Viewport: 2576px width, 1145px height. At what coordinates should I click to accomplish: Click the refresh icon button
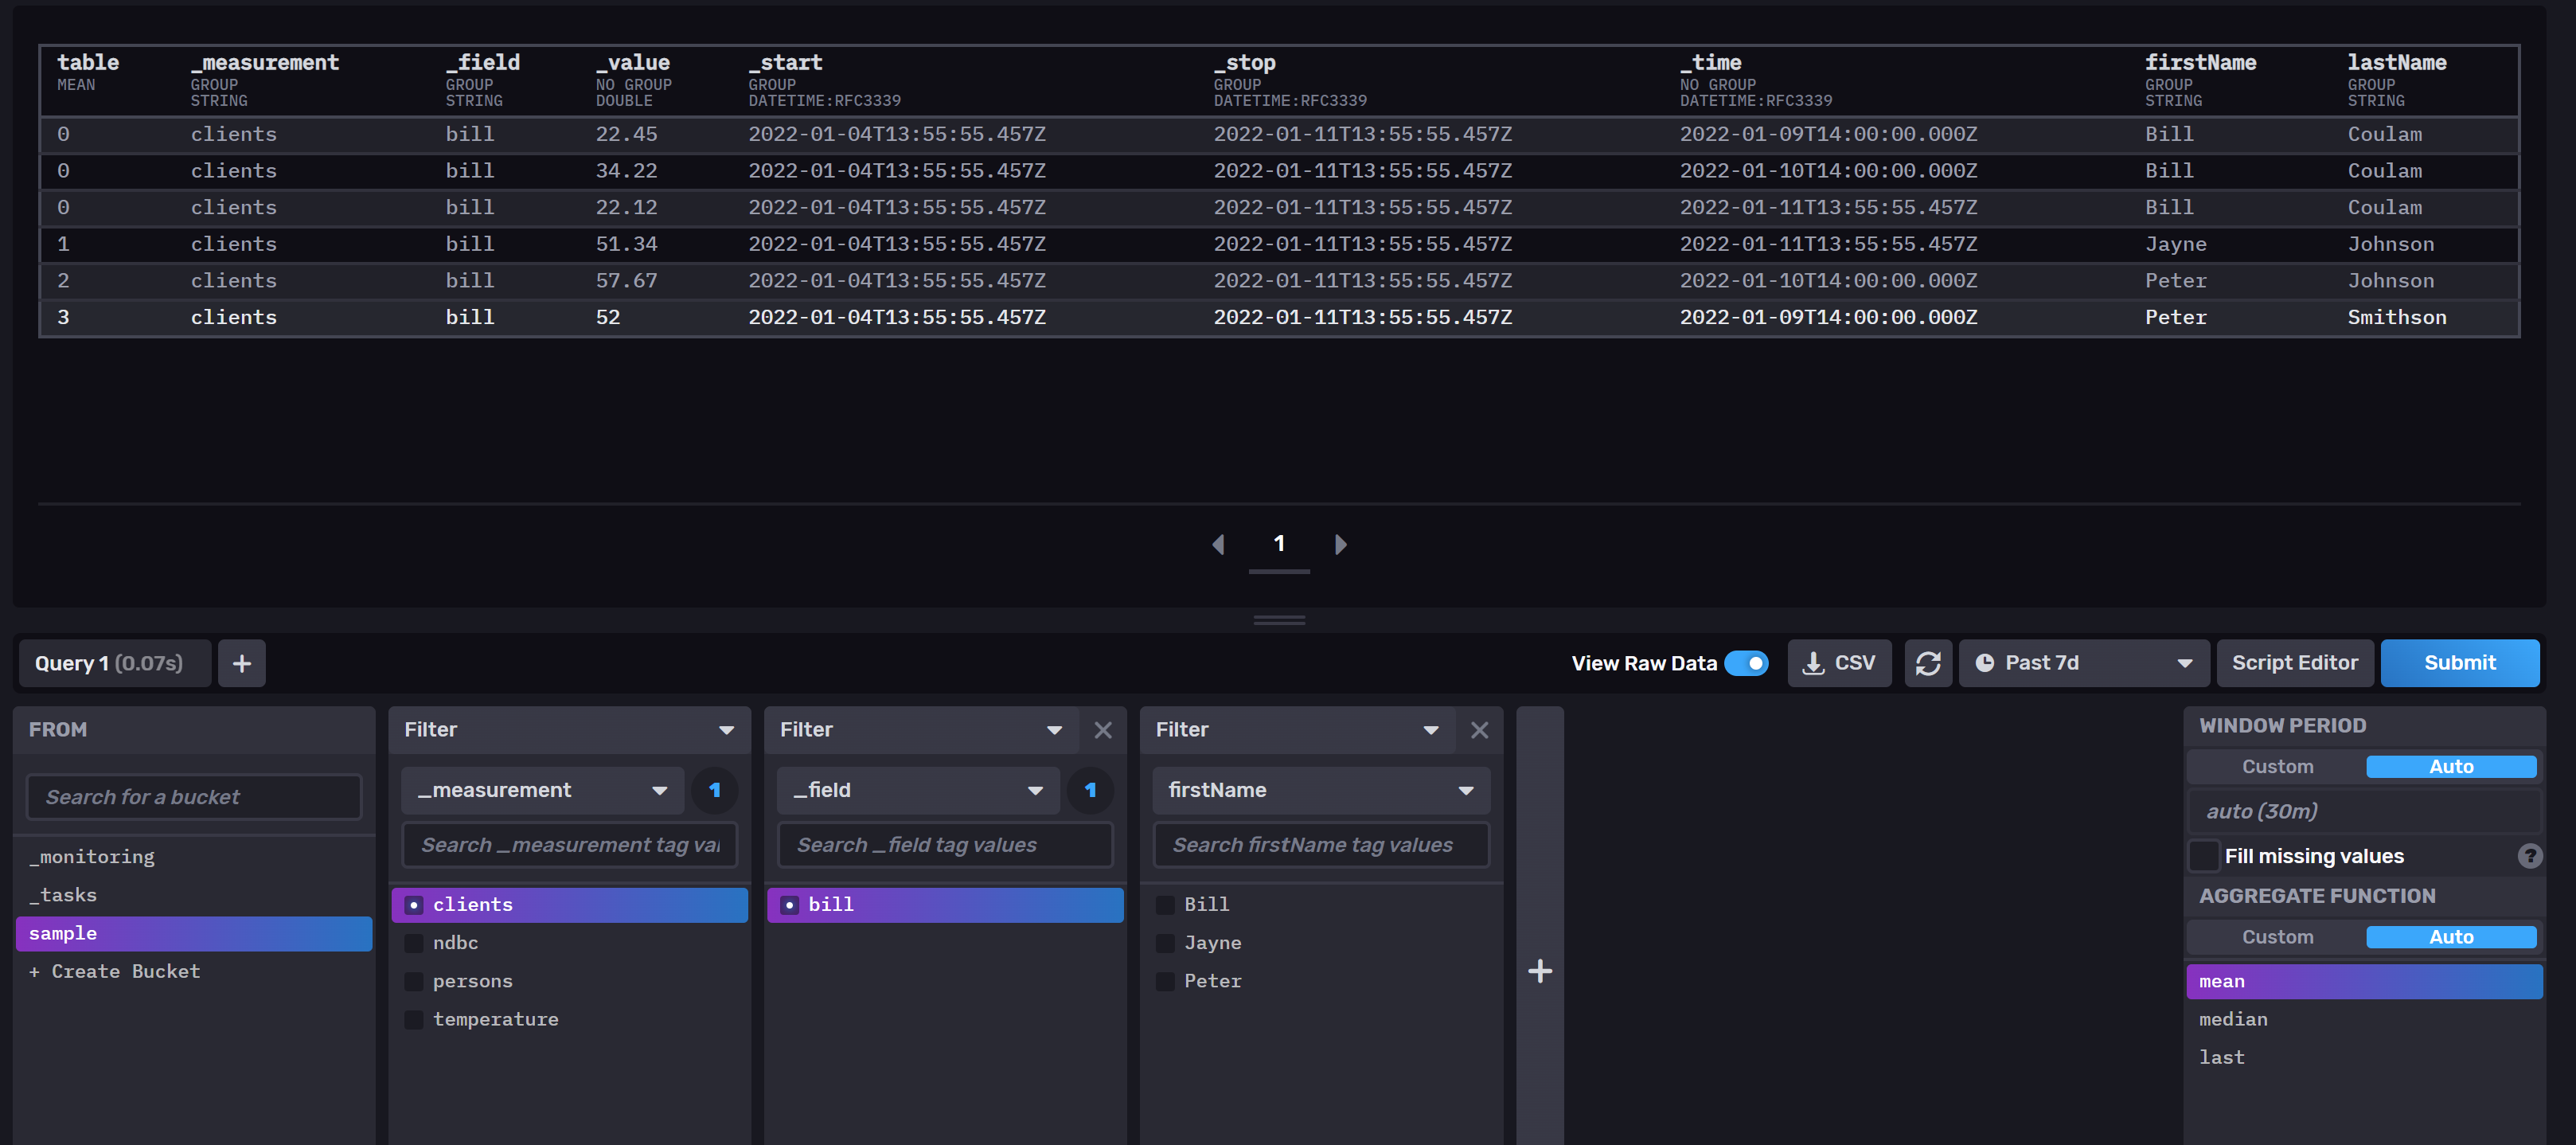1928,663
